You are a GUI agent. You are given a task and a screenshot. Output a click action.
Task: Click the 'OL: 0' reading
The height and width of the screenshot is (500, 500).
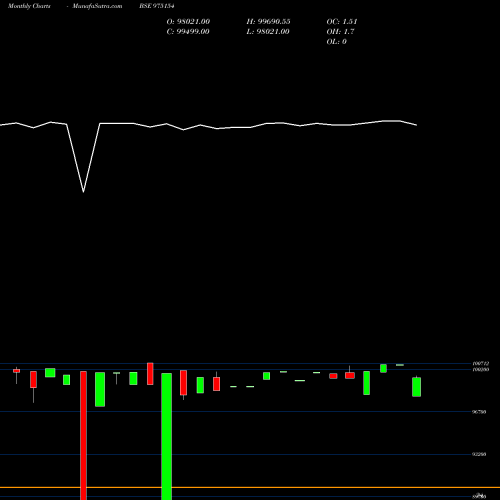pos(337,42)
